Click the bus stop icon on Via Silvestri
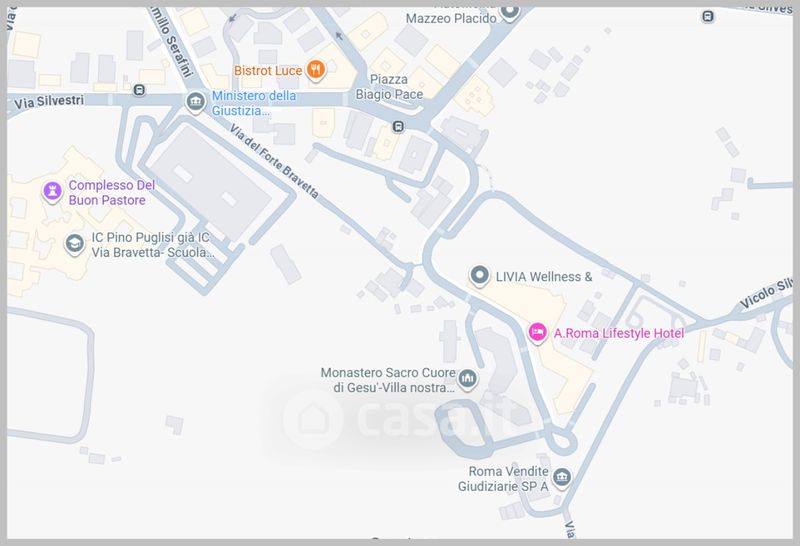This screenshot has height=546, width=800. click(x=139, y=90)
